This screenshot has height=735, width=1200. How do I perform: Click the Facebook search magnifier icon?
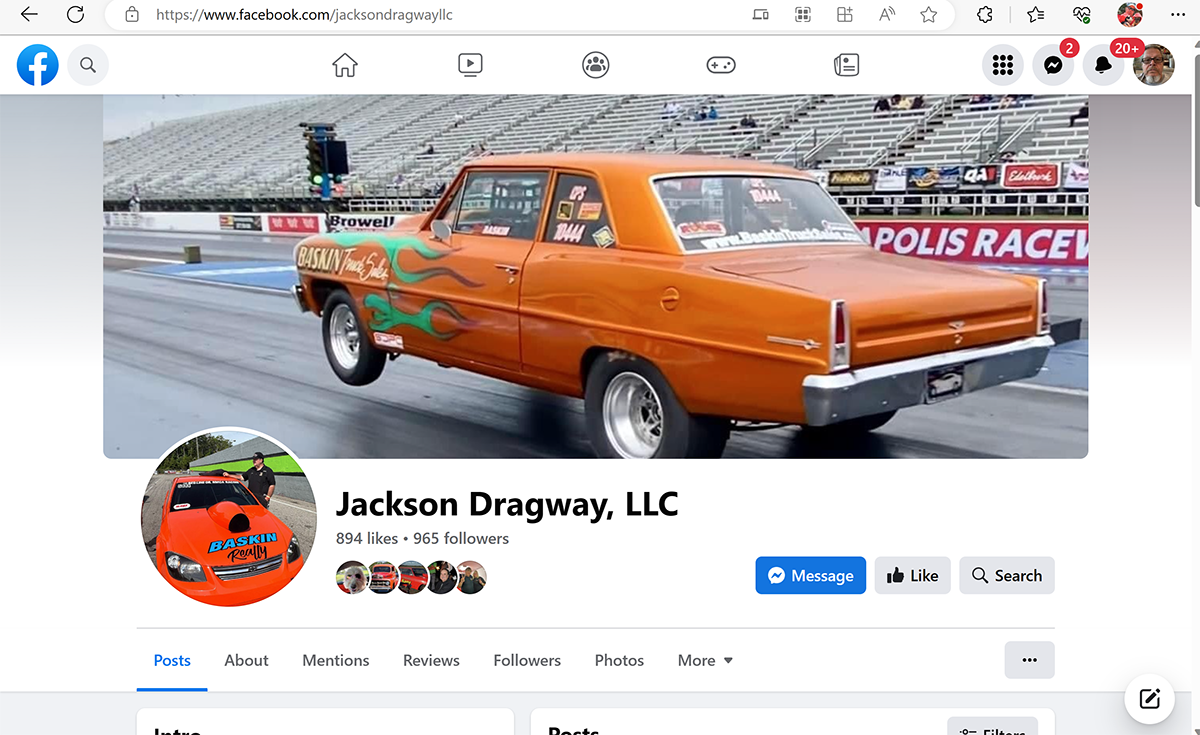pos(88,65)
